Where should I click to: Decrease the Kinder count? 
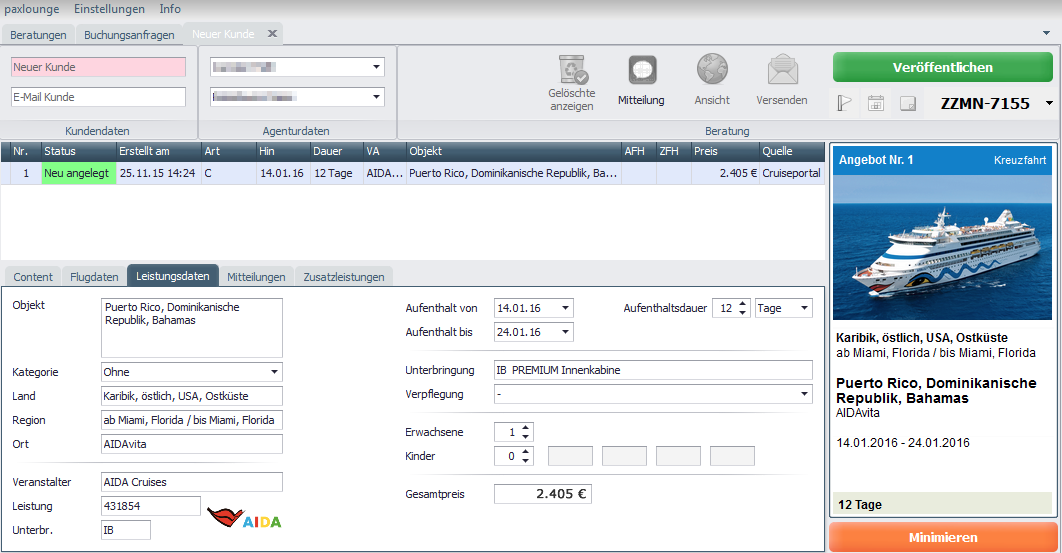[526, 460]
